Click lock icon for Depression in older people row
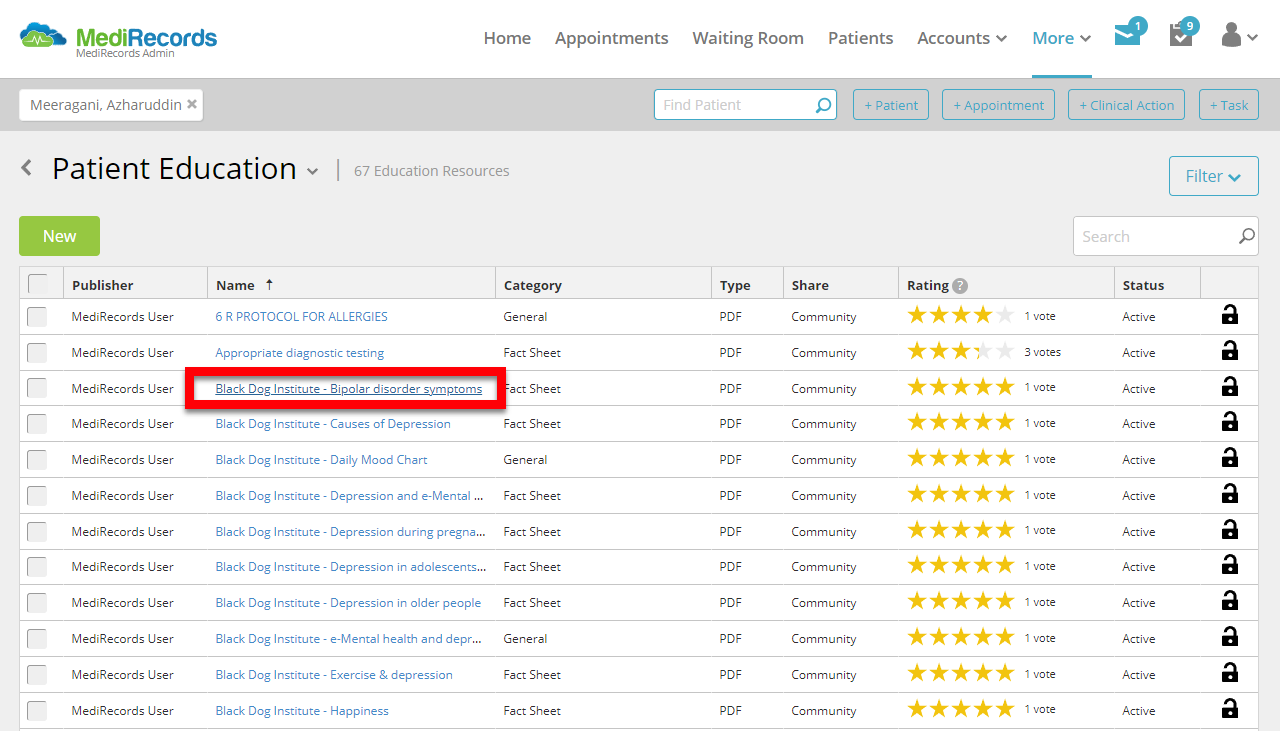Viewport: 1280px width, 731px height. (x=1230, y=601)
